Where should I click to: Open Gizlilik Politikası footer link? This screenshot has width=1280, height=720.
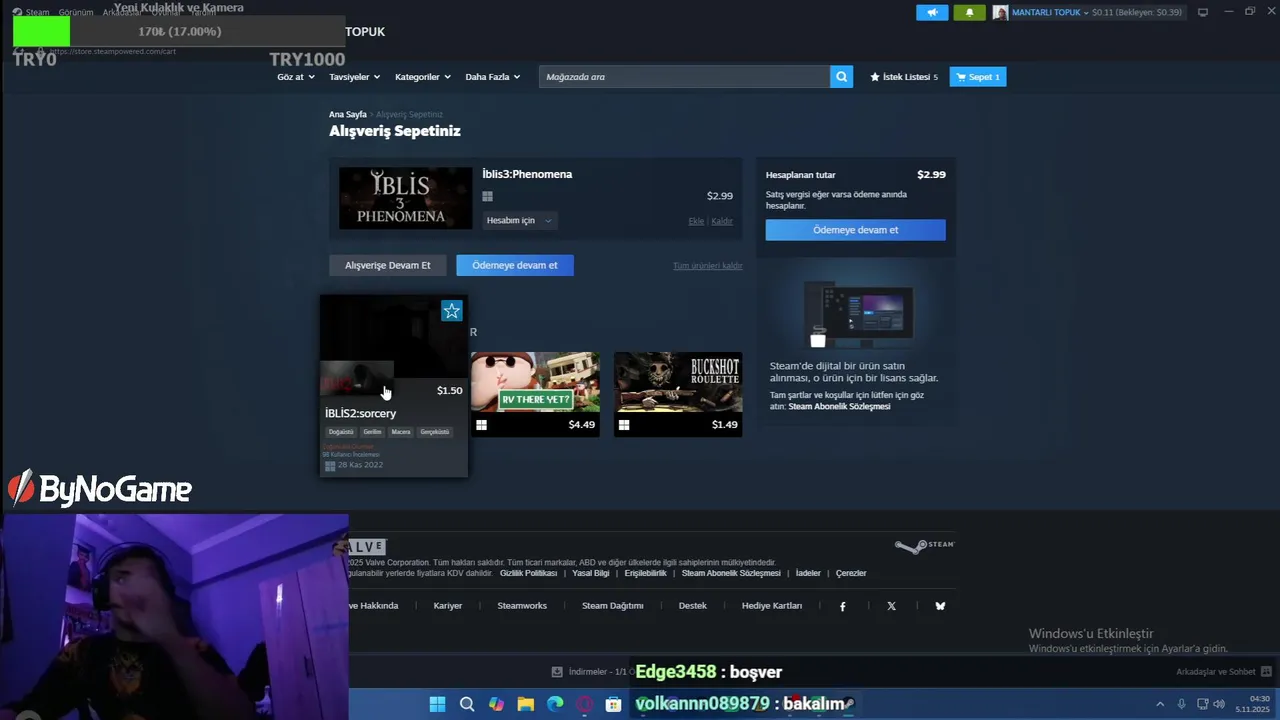pyautogui.click(x=528, y=573)
